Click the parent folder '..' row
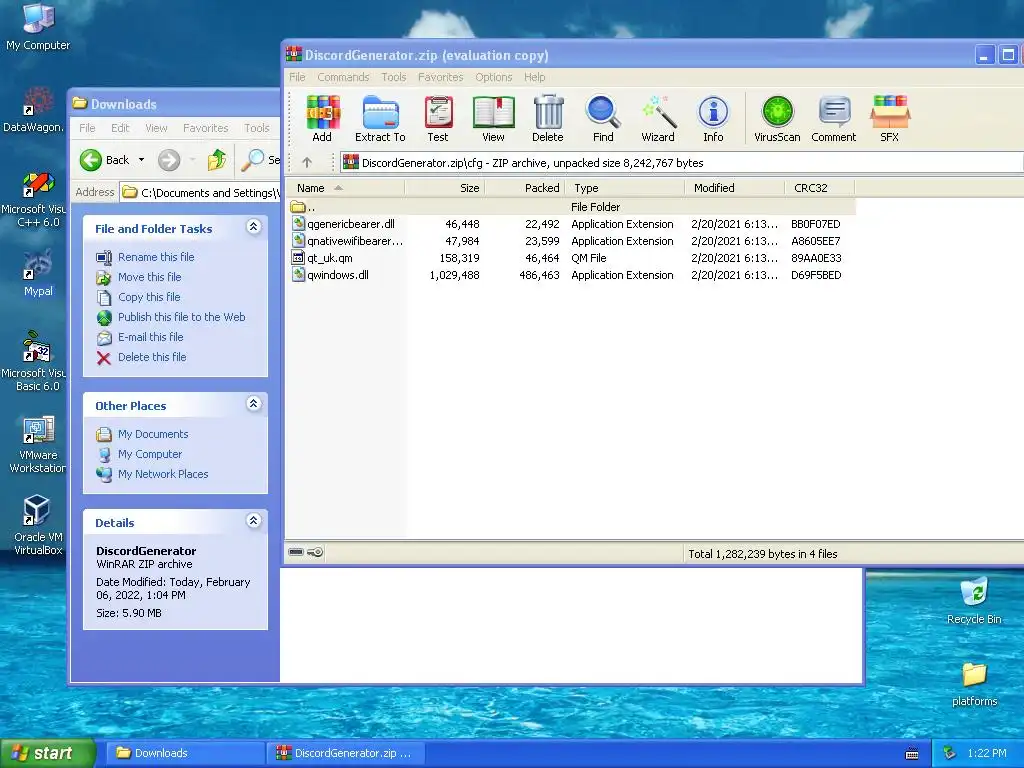The image size is (1024, 768). point(570,207)
